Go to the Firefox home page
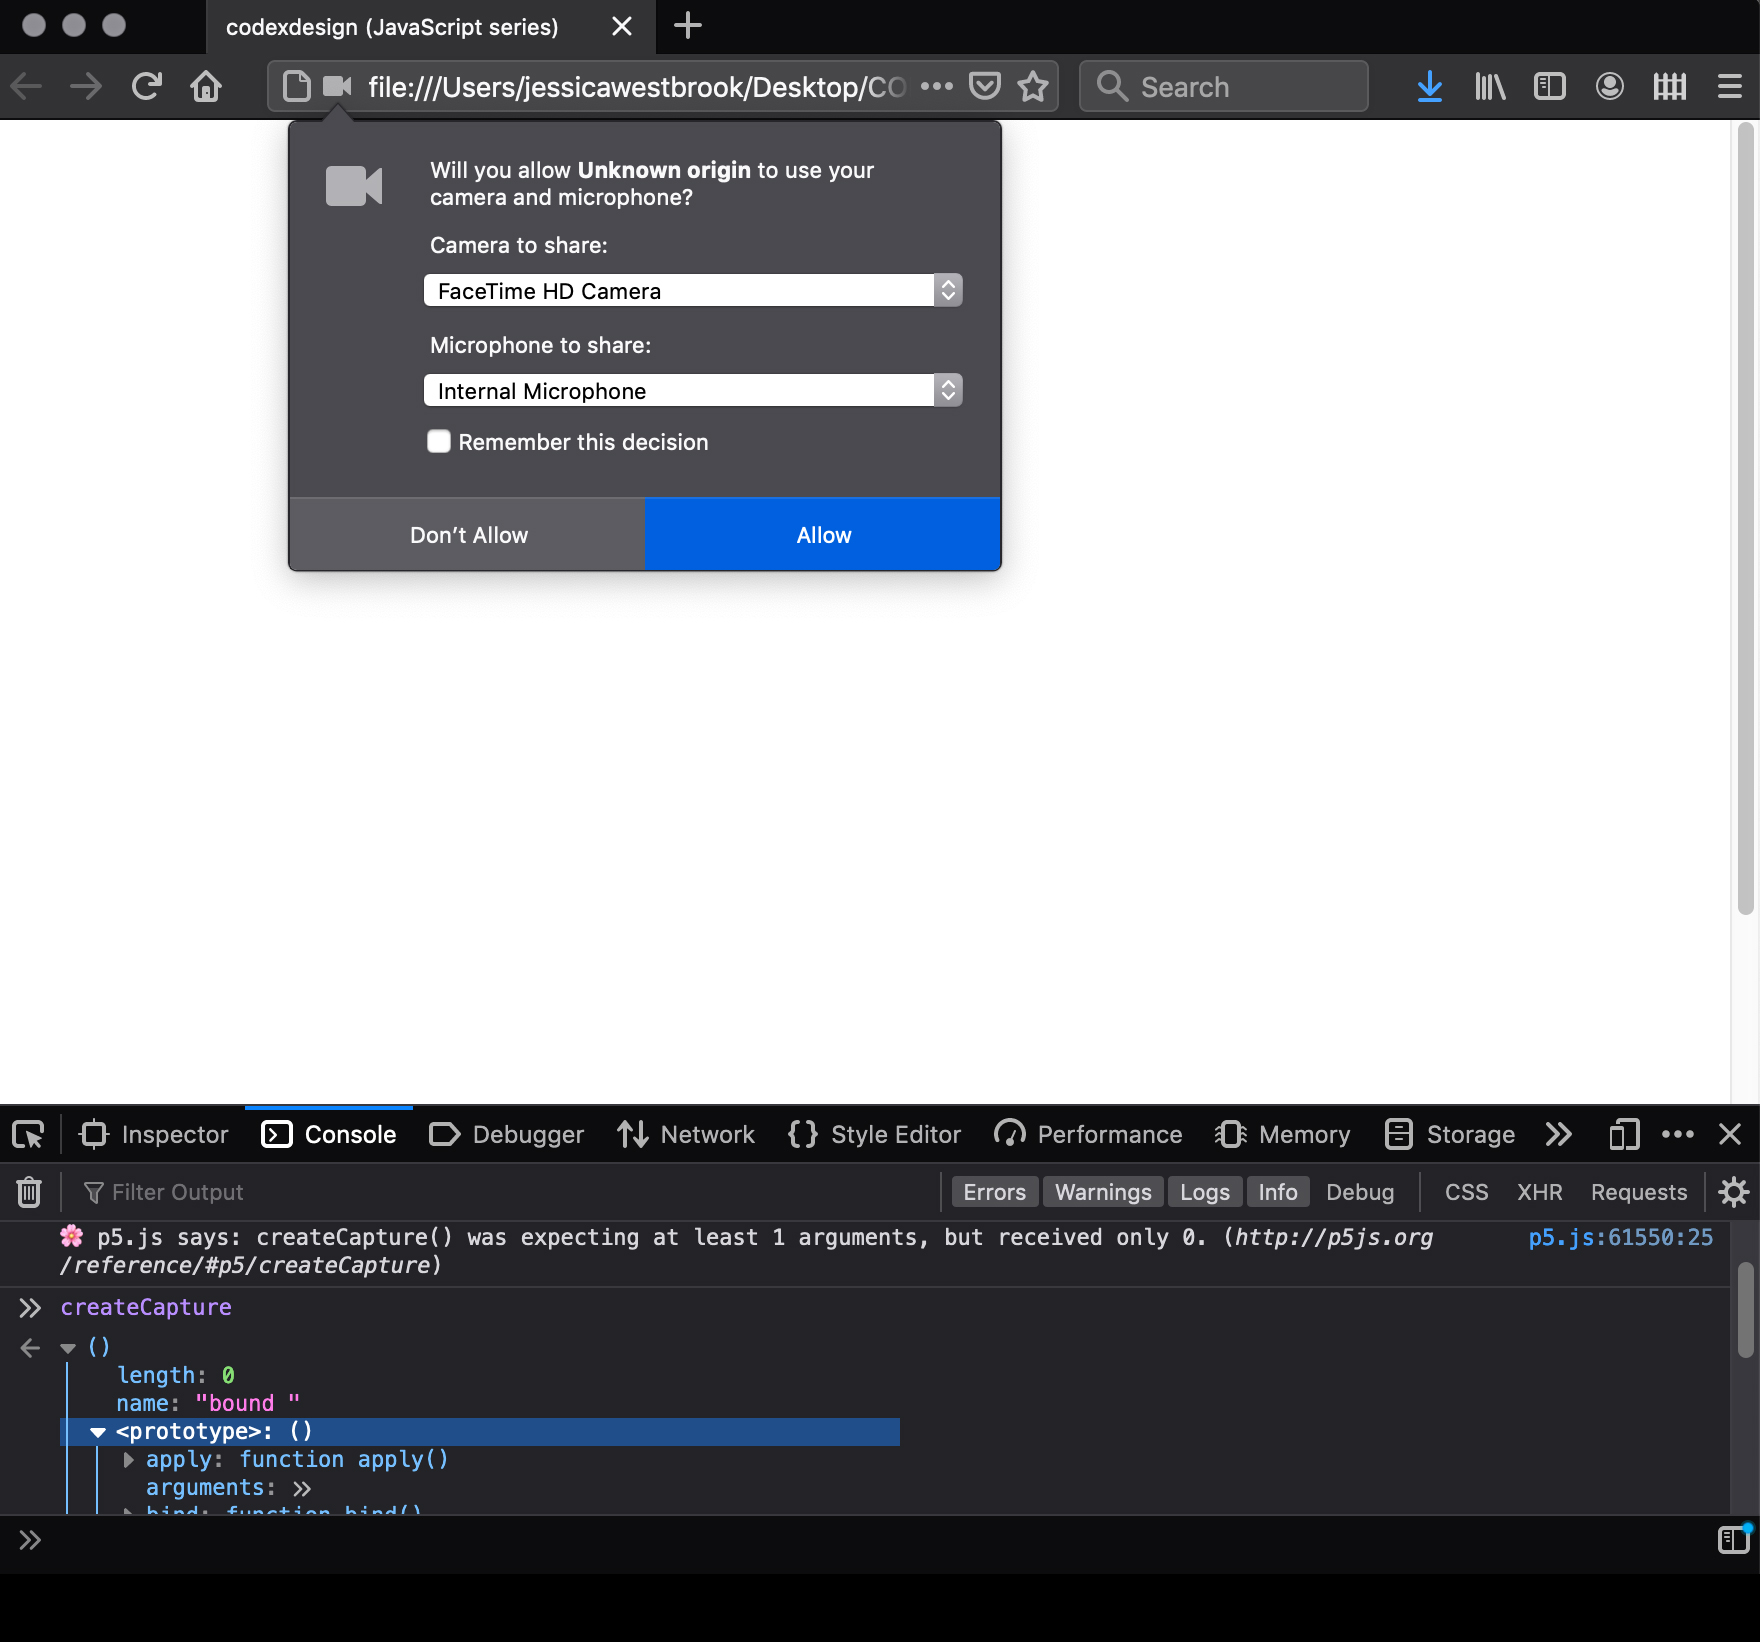This screenshot has height=1642, width=1760. click(x=206, y=87)
